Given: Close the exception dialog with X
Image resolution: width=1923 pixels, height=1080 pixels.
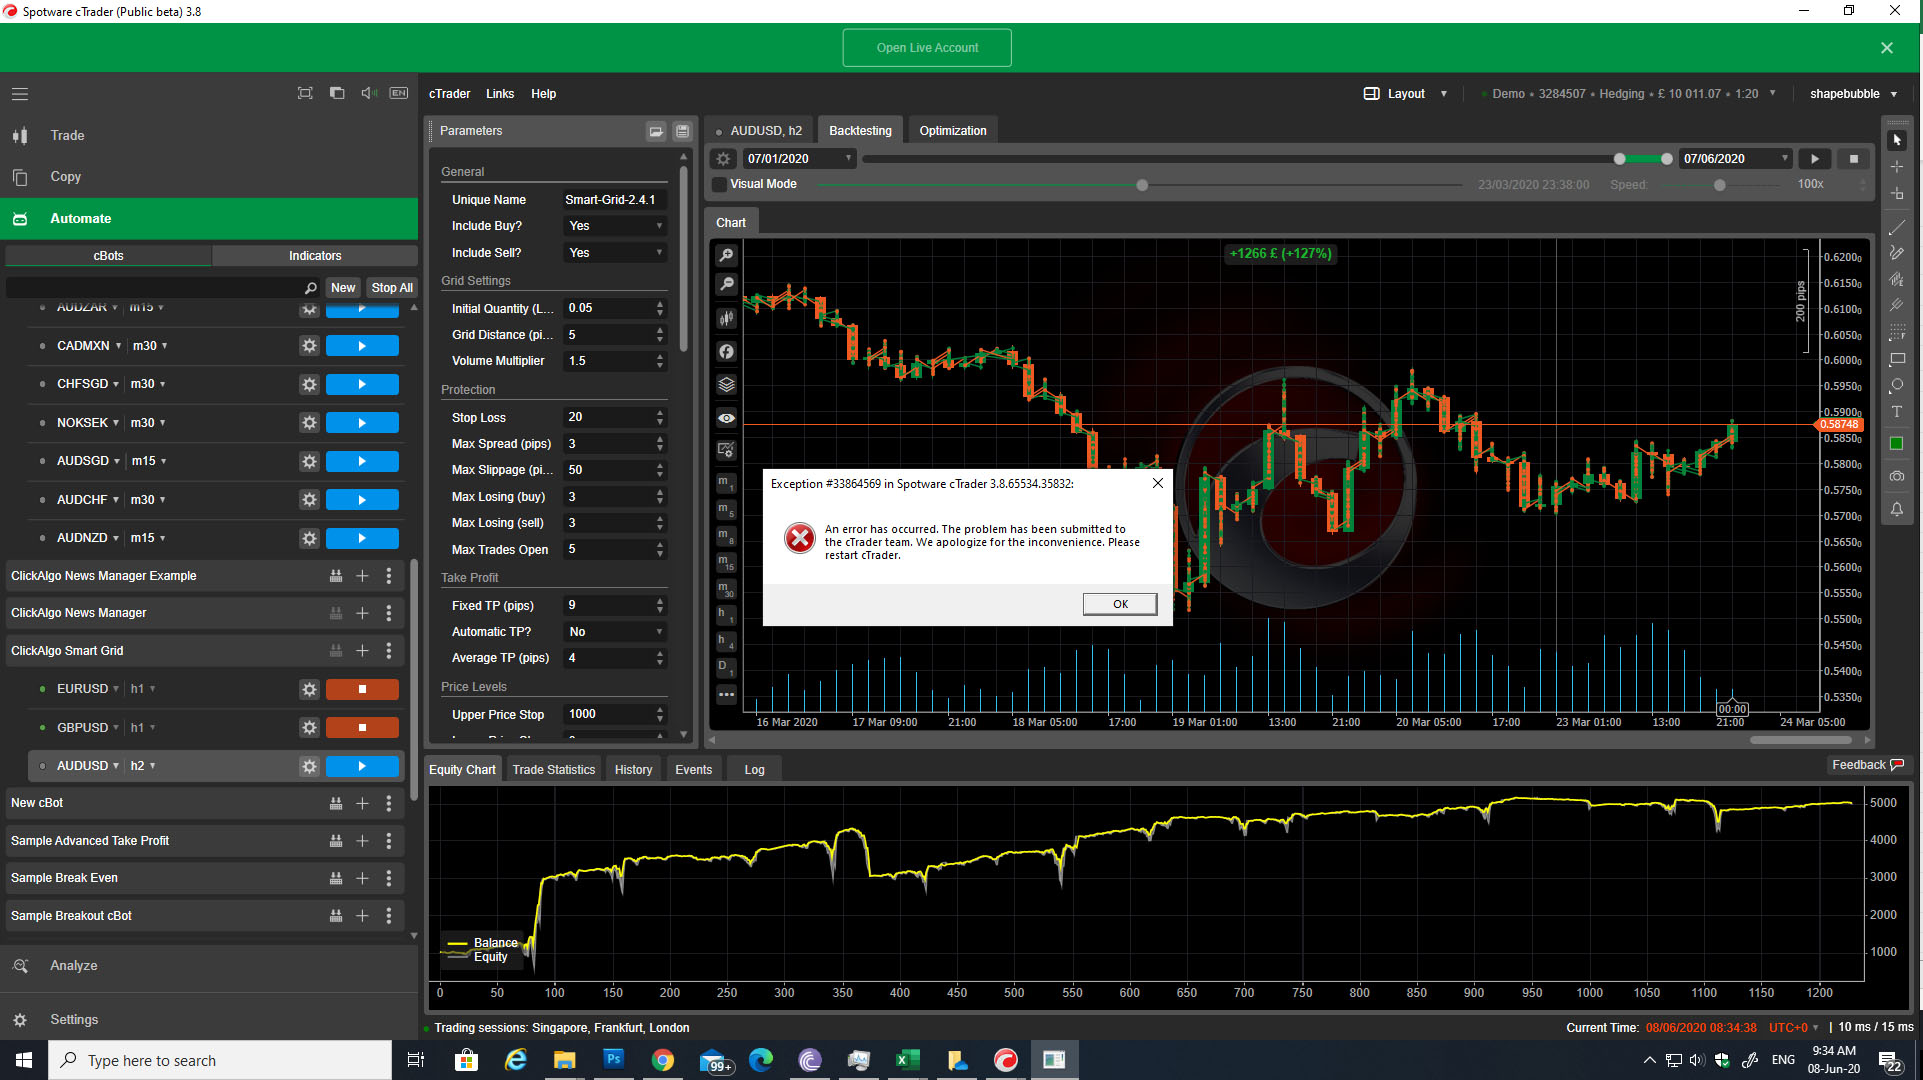Looking at the screenshot, I should 1157,483.
